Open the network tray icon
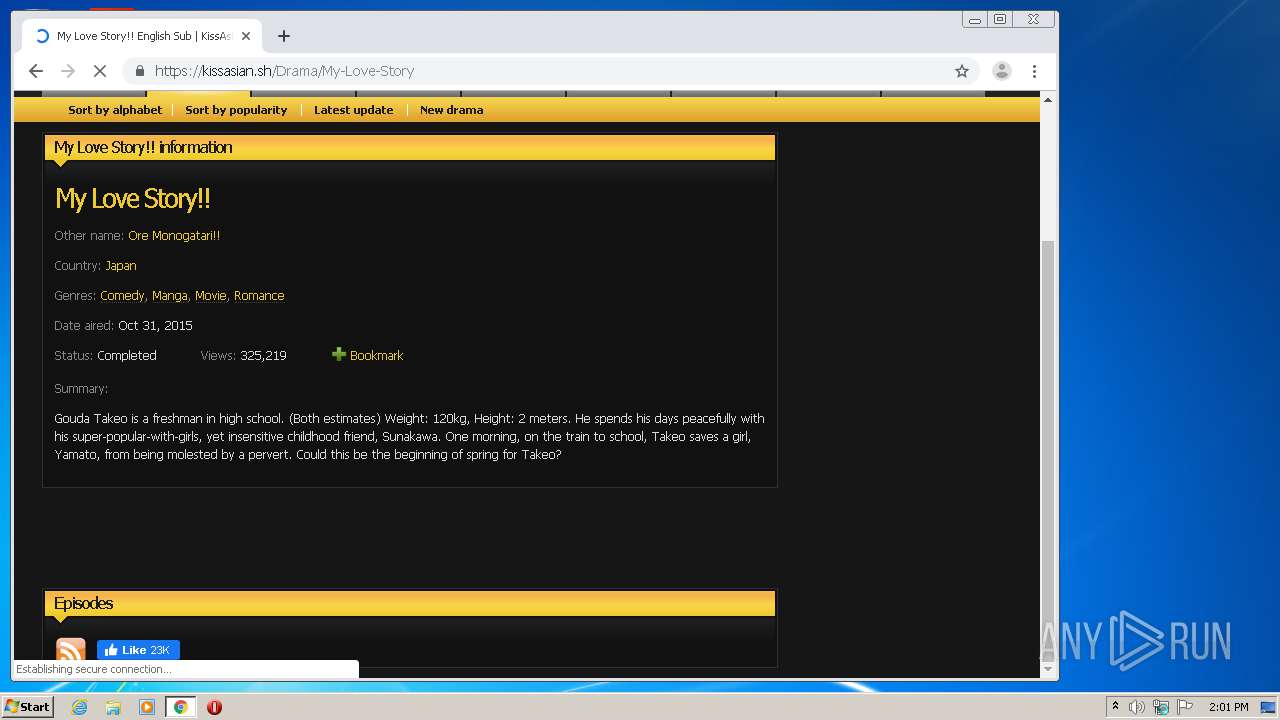This screenshot has height=720, width=1280. 1161,707
